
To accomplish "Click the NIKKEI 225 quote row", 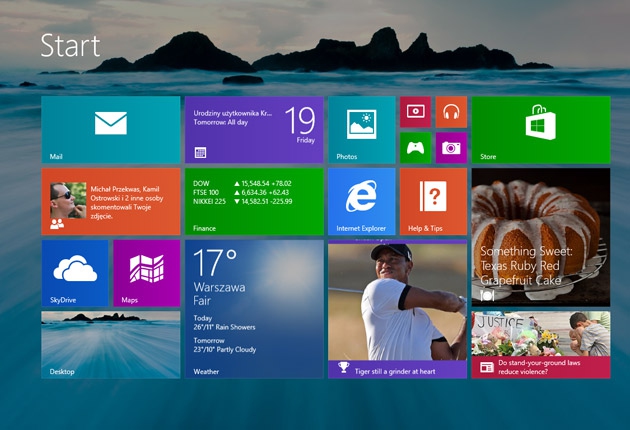I will pyautogui.click(x=243, y=201).
